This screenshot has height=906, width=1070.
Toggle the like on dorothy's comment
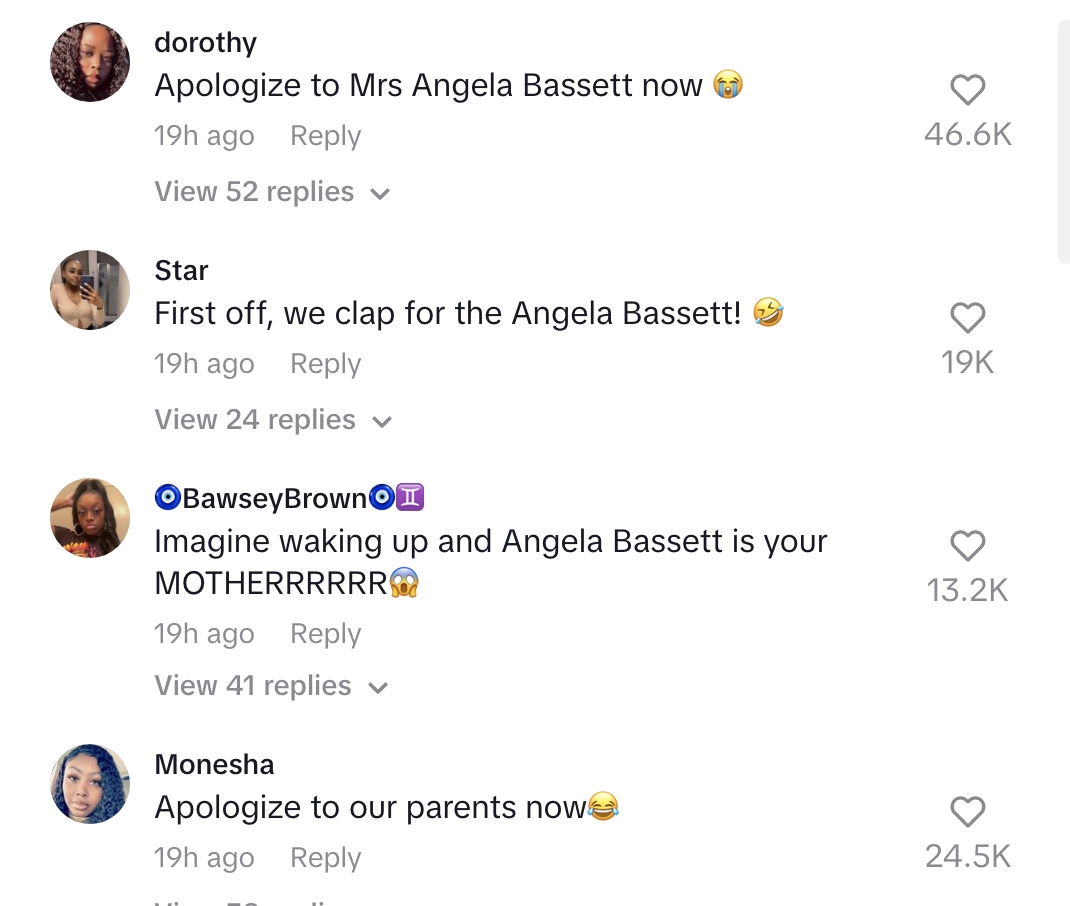click(x=967, y=90)
